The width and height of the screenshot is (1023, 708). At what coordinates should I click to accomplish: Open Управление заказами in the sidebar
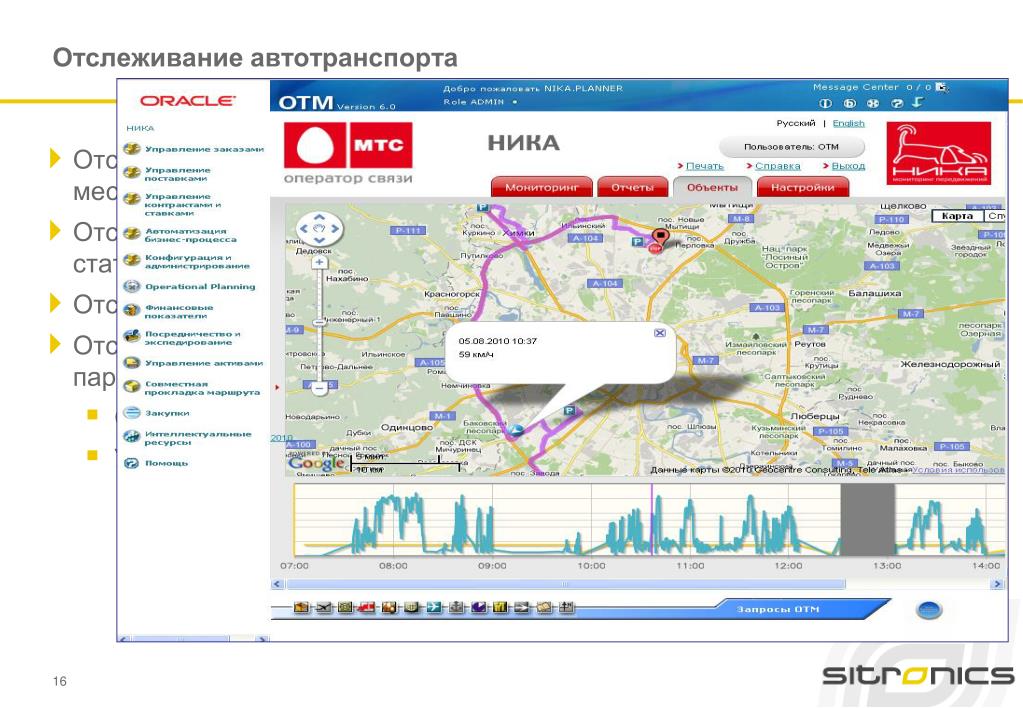204,149
